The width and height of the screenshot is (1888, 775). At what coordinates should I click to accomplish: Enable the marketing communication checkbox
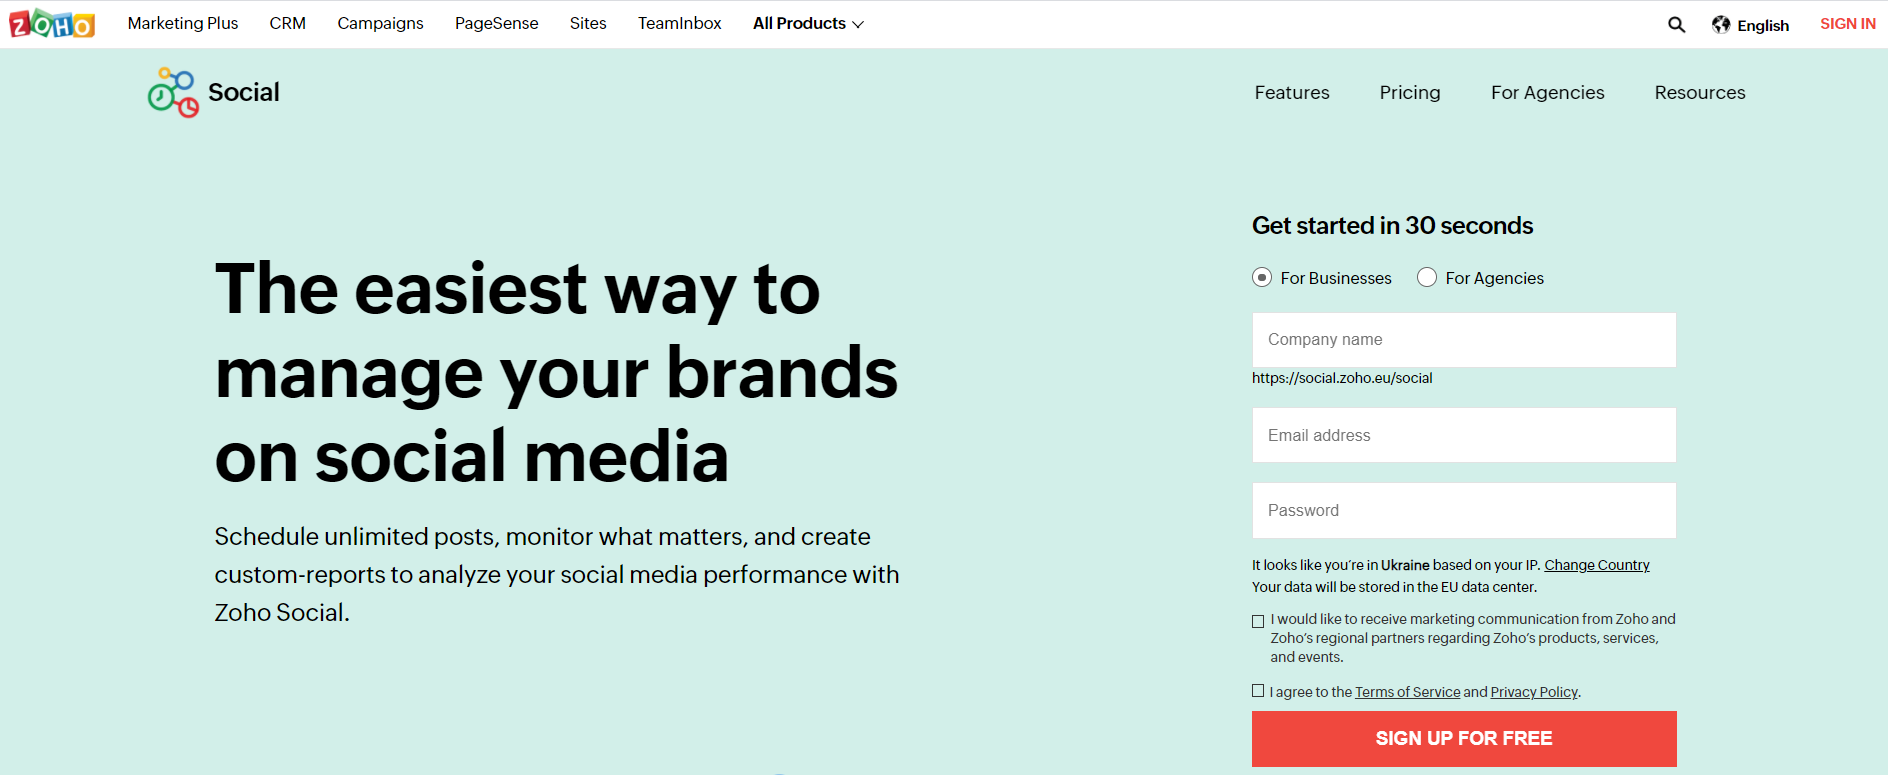point(1257,620)
